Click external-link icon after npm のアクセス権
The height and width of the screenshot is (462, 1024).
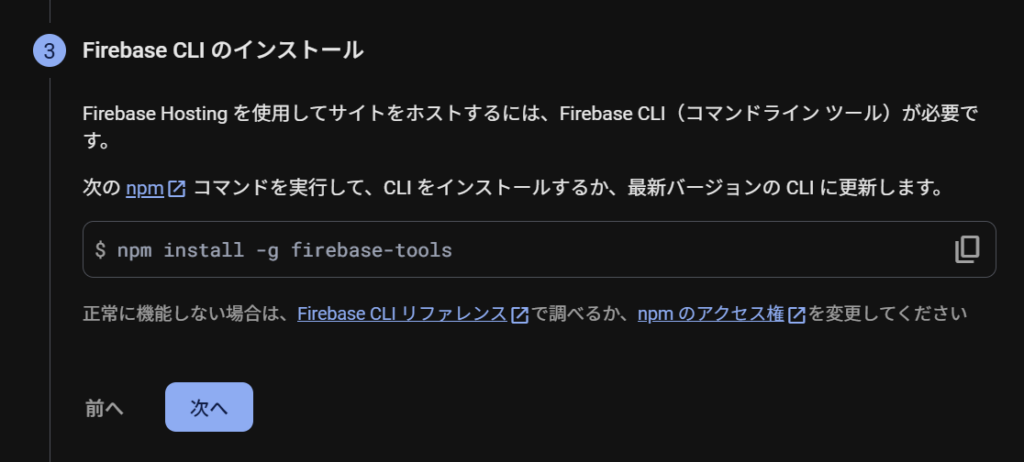797,315
